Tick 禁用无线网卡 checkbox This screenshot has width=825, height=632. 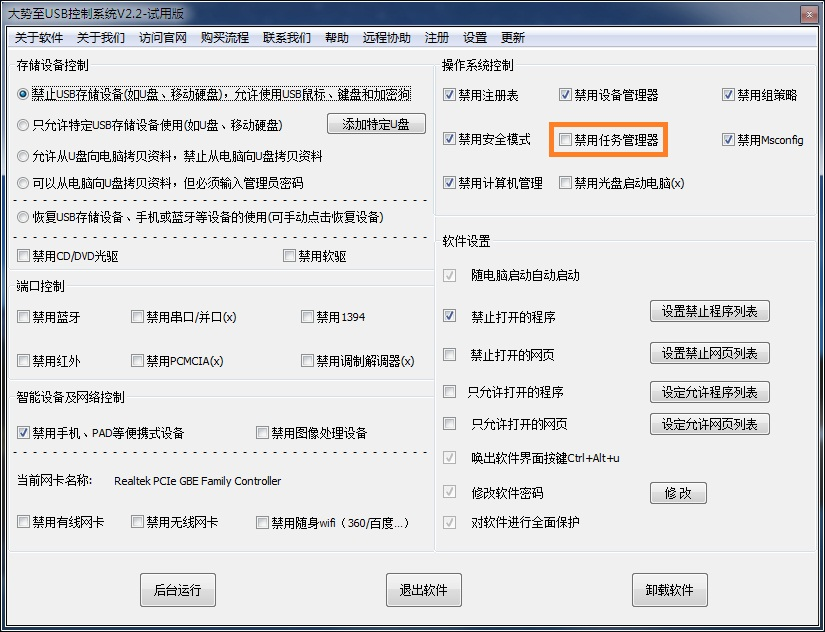click(x=137, y=522)
